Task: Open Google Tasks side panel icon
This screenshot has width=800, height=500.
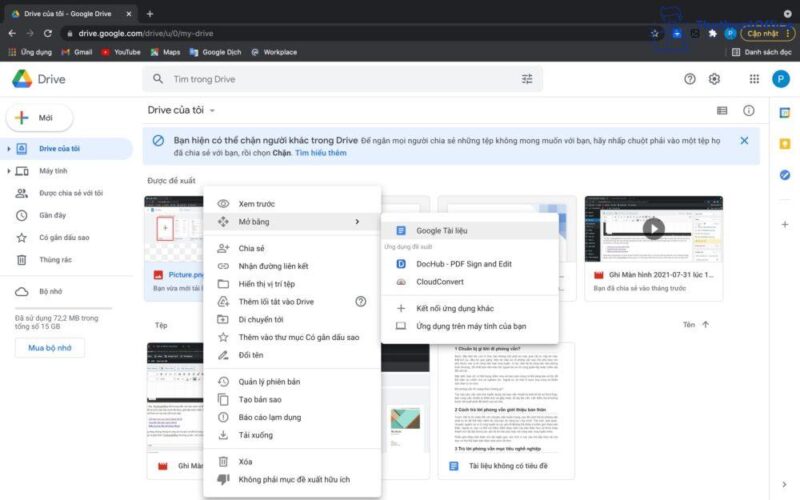Action: point(785,175)
